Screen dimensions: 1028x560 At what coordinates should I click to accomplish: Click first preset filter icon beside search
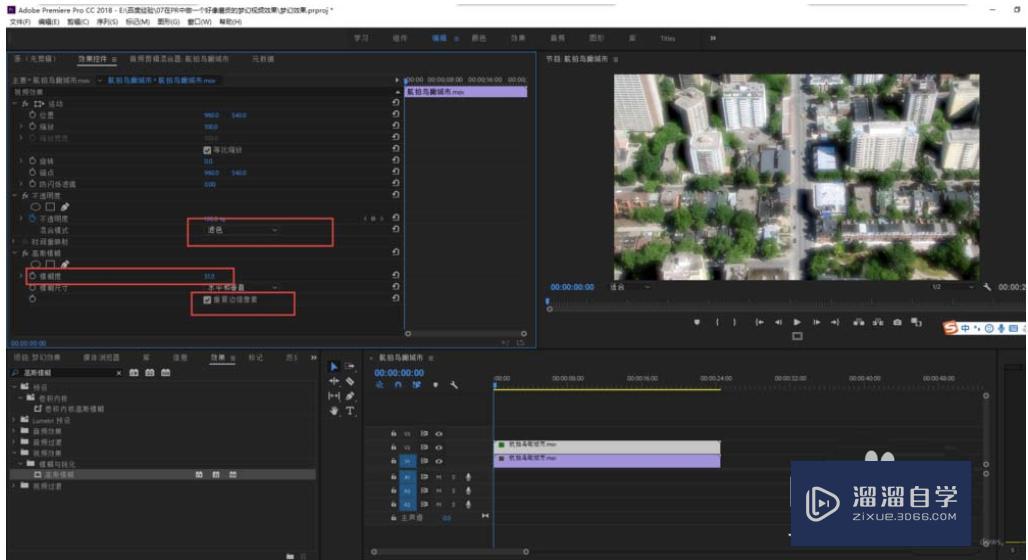pyautogui.click(x=134, y=372)
